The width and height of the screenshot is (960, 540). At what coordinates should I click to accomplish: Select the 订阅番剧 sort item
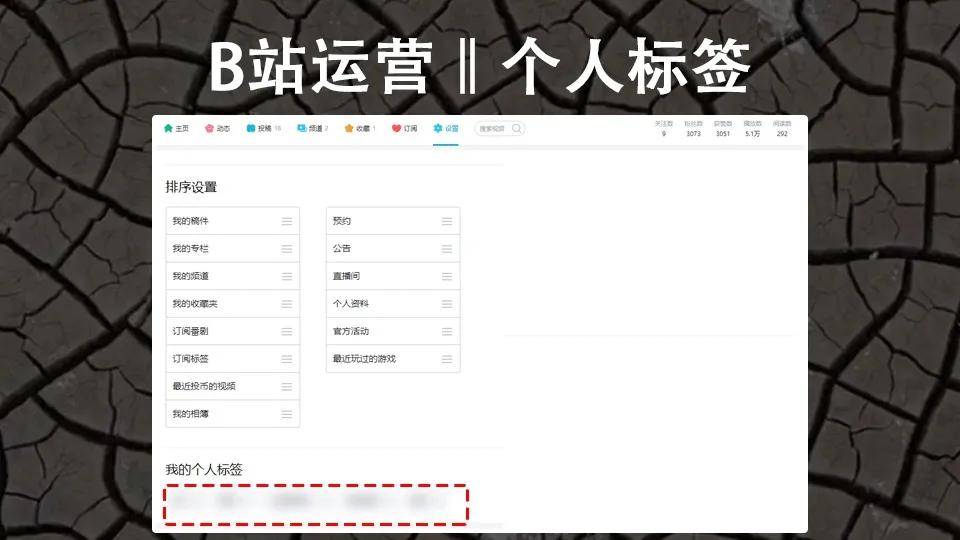pyautogui.click(x=233, y=331)
